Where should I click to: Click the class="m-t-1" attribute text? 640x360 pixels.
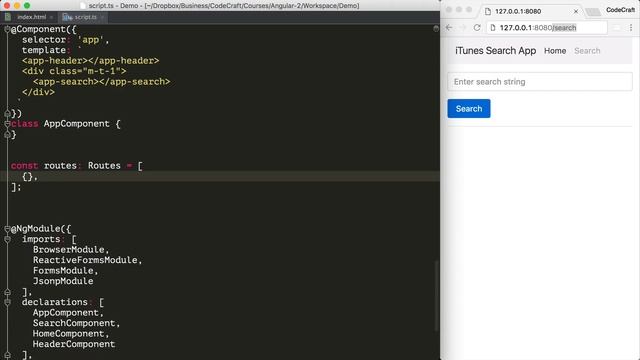[85, 71]
